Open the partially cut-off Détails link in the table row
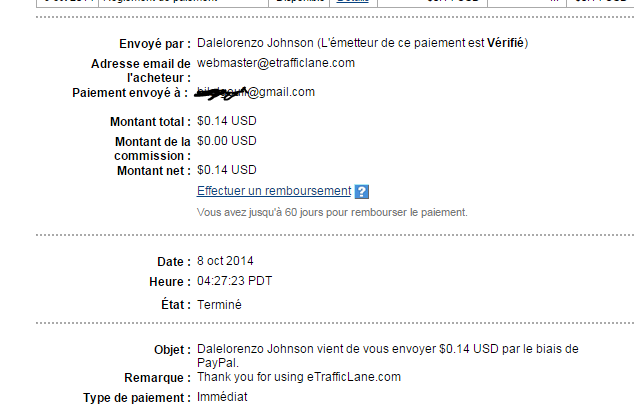The height and width of the screenshot is (415, 634). point(353,1)
